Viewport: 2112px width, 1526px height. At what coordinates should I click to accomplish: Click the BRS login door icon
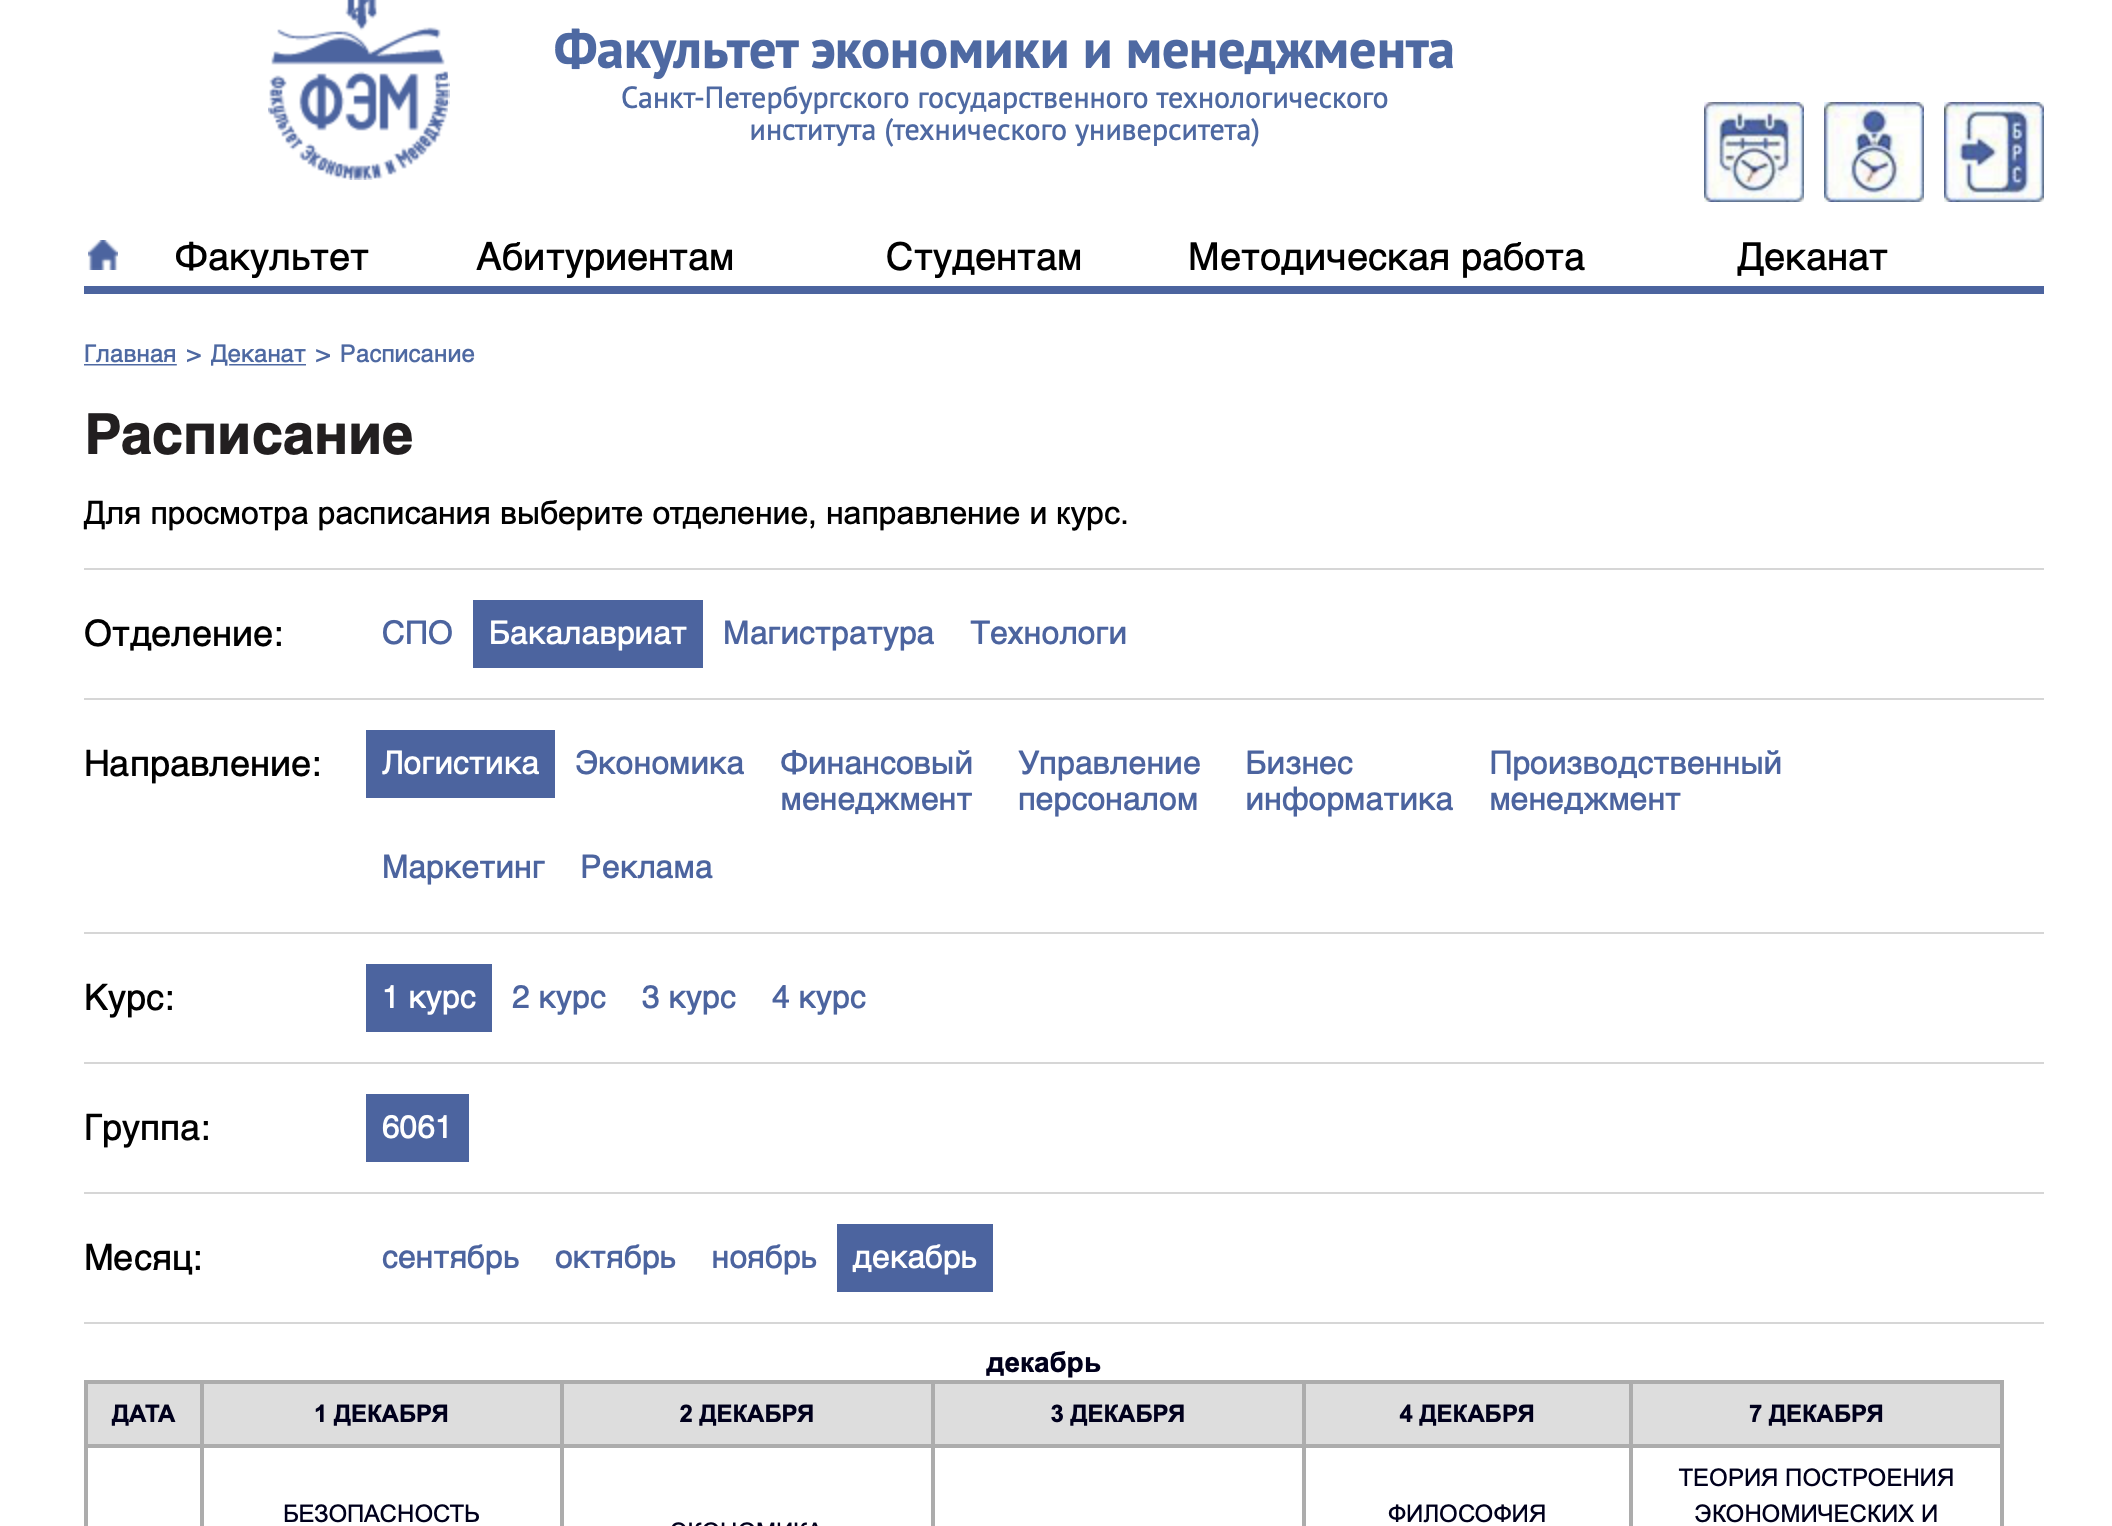pyautogui.click(x=1993, y=152)
